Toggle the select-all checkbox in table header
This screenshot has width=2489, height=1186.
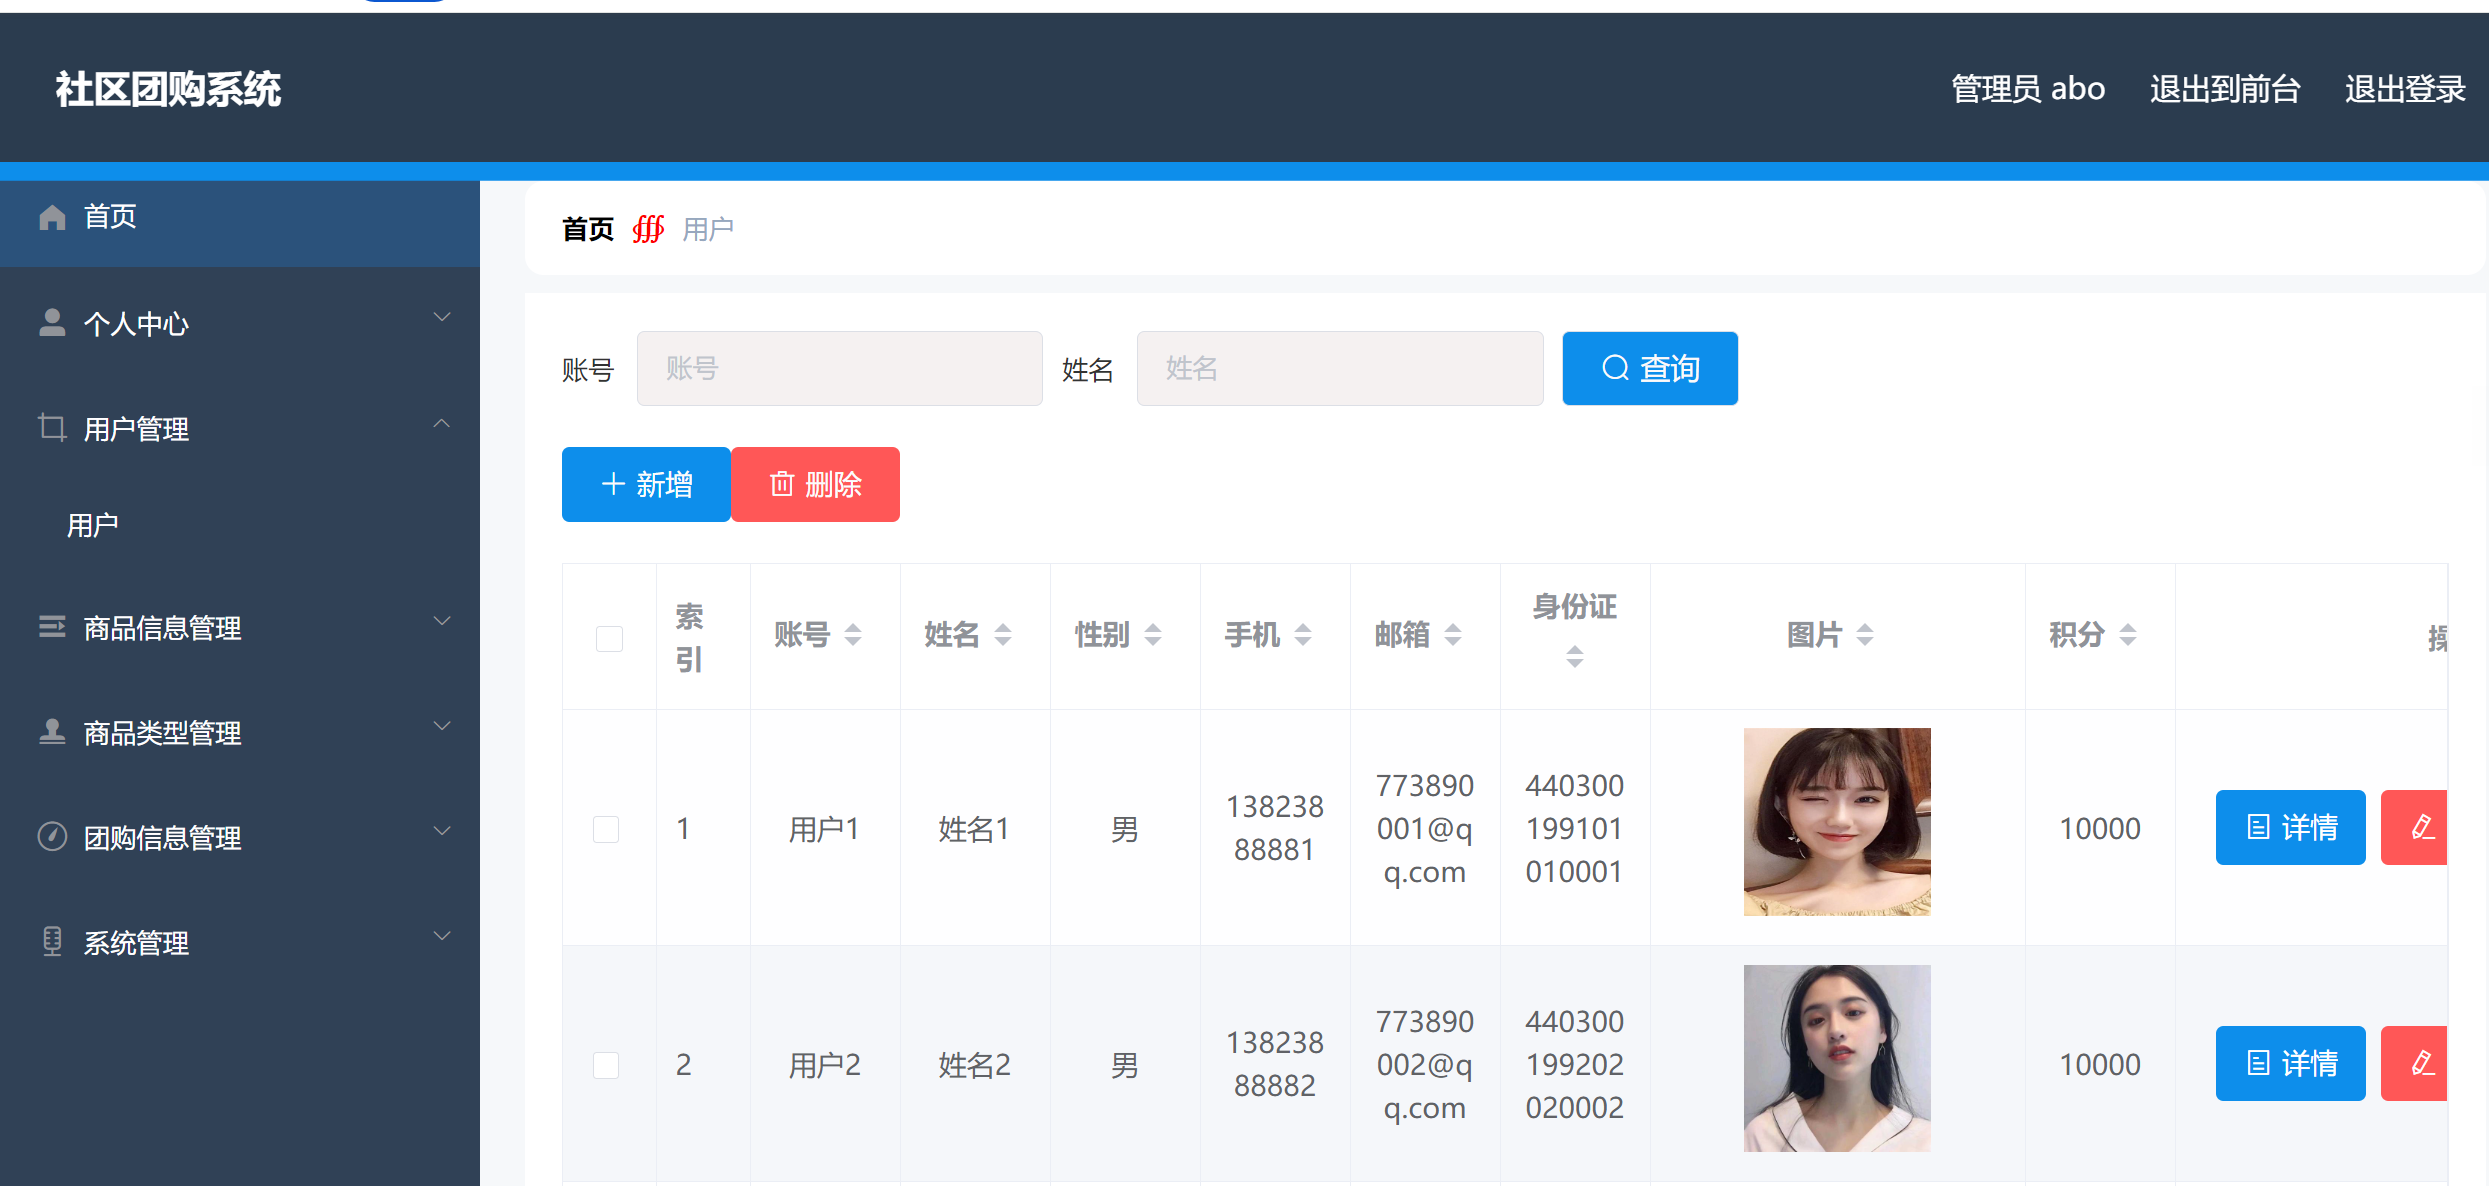(x=609, y=637)
